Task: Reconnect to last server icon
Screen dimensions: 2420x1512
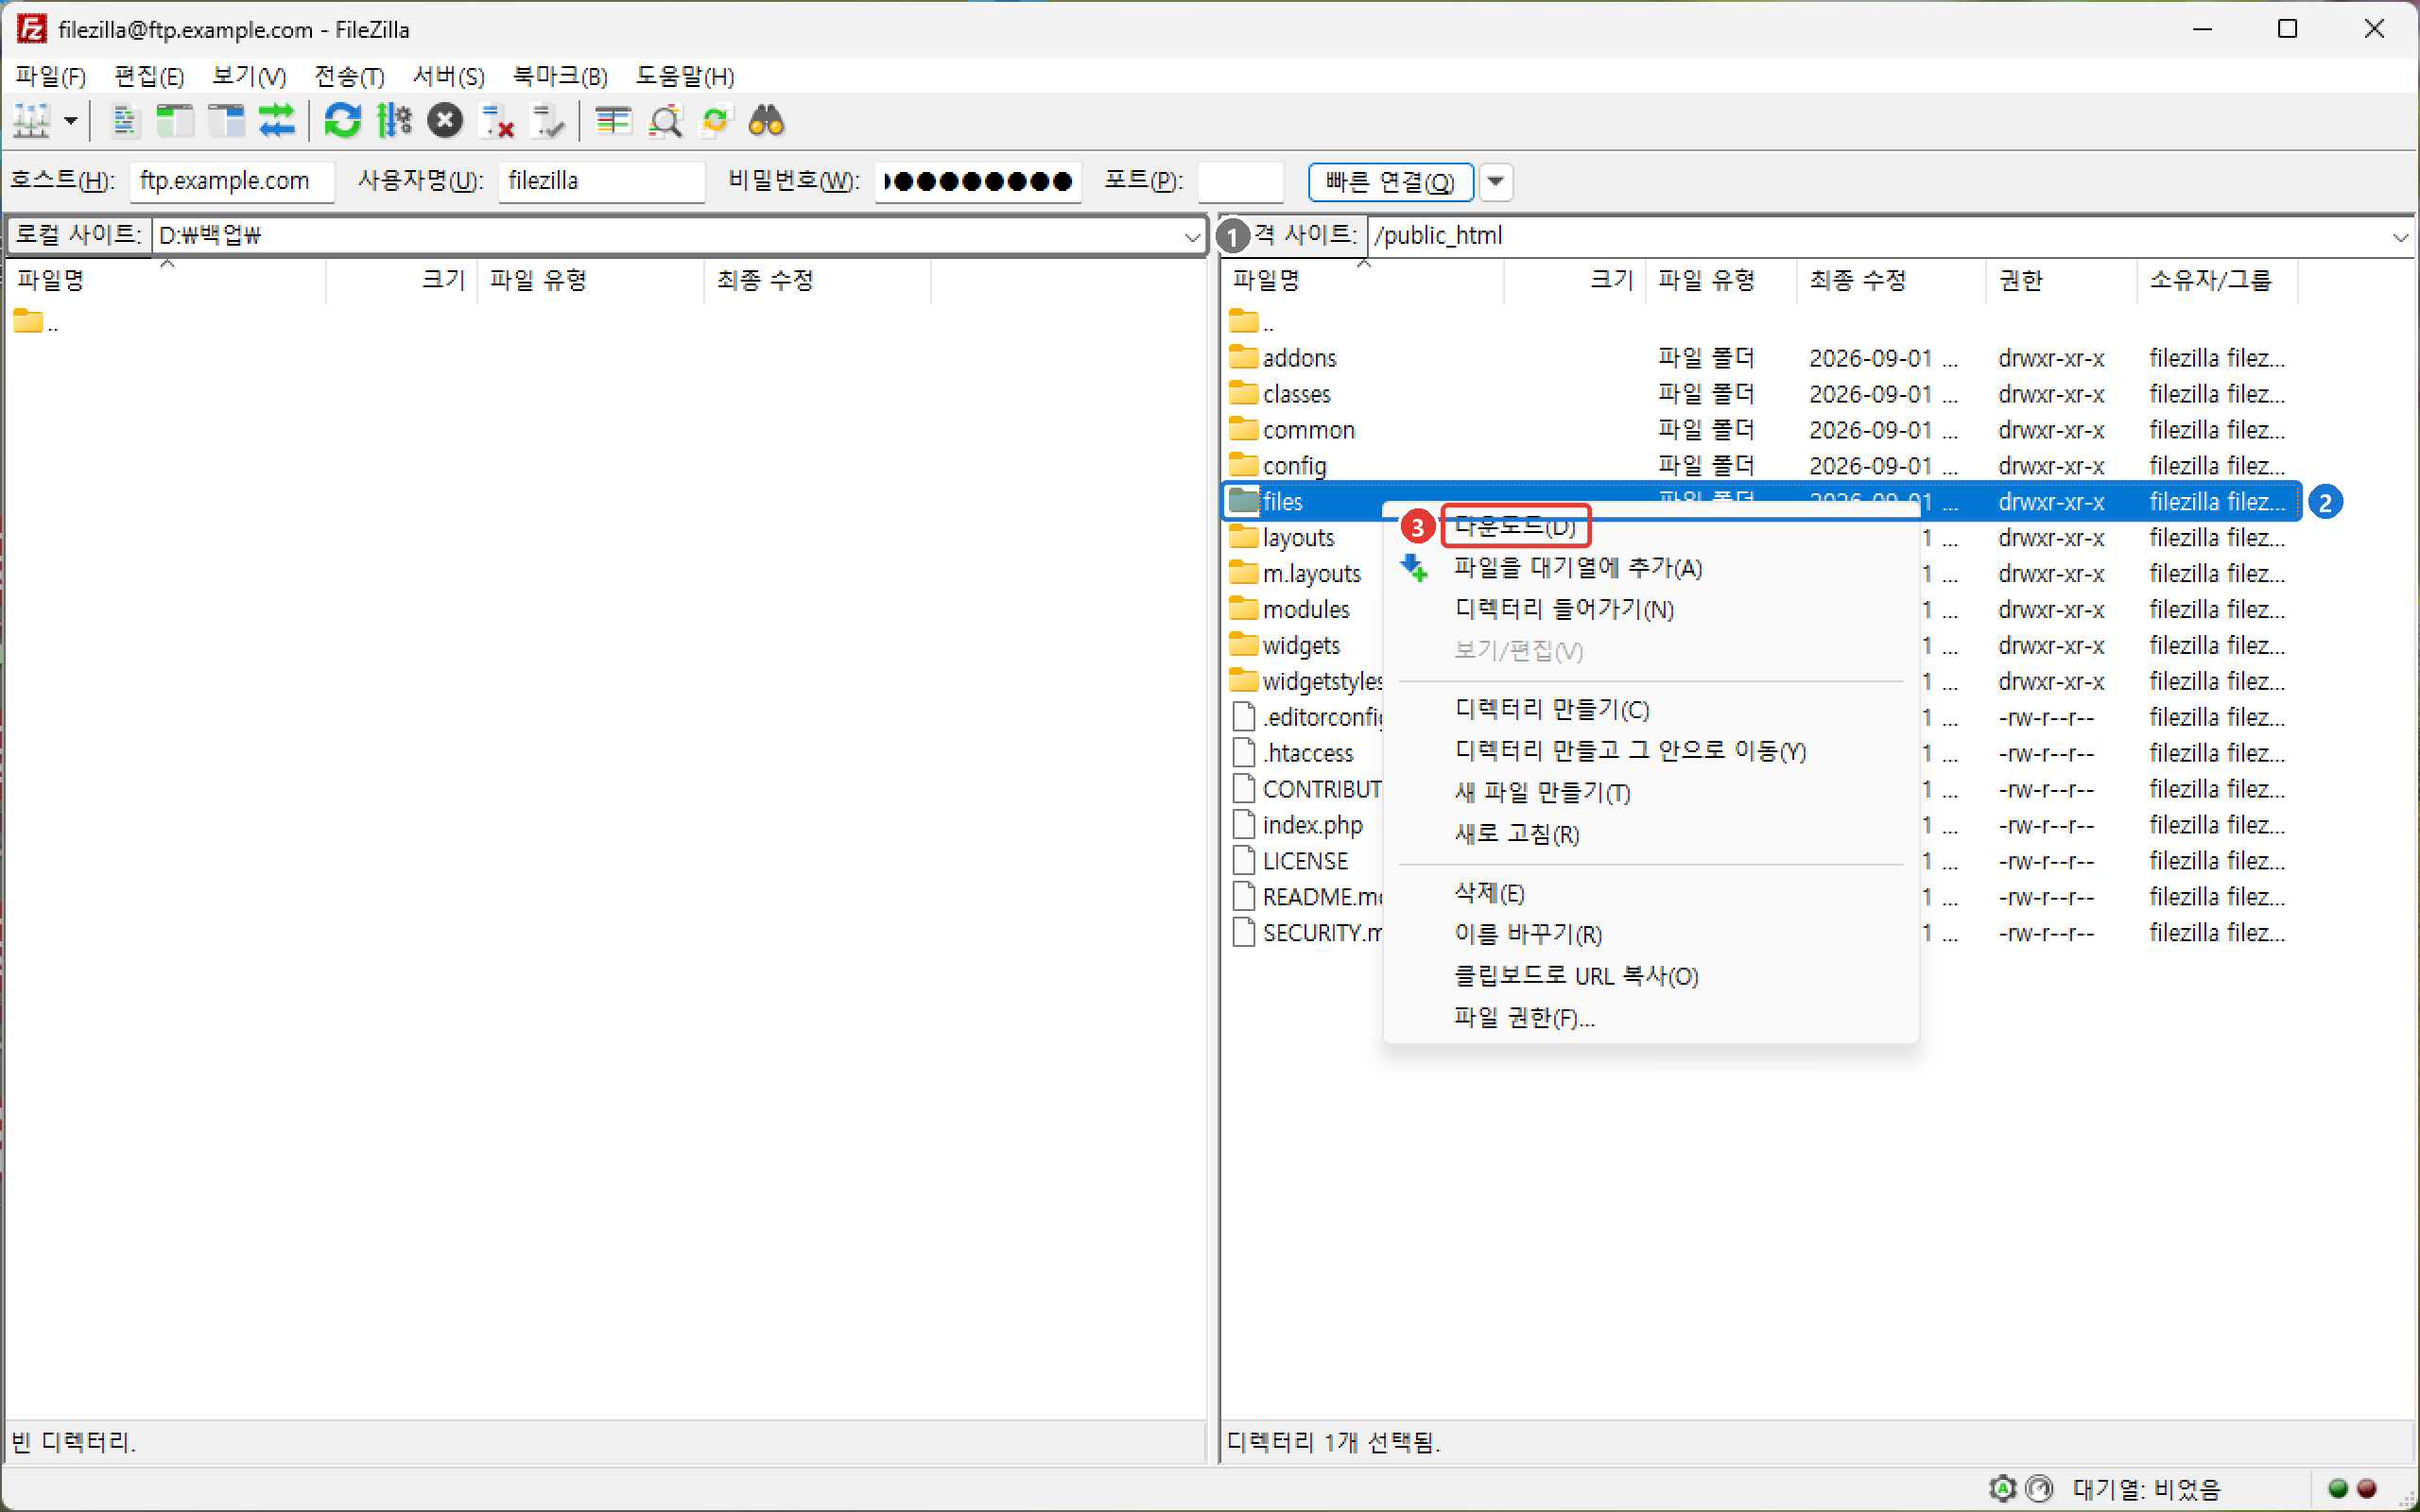Action: coord(548,122)
